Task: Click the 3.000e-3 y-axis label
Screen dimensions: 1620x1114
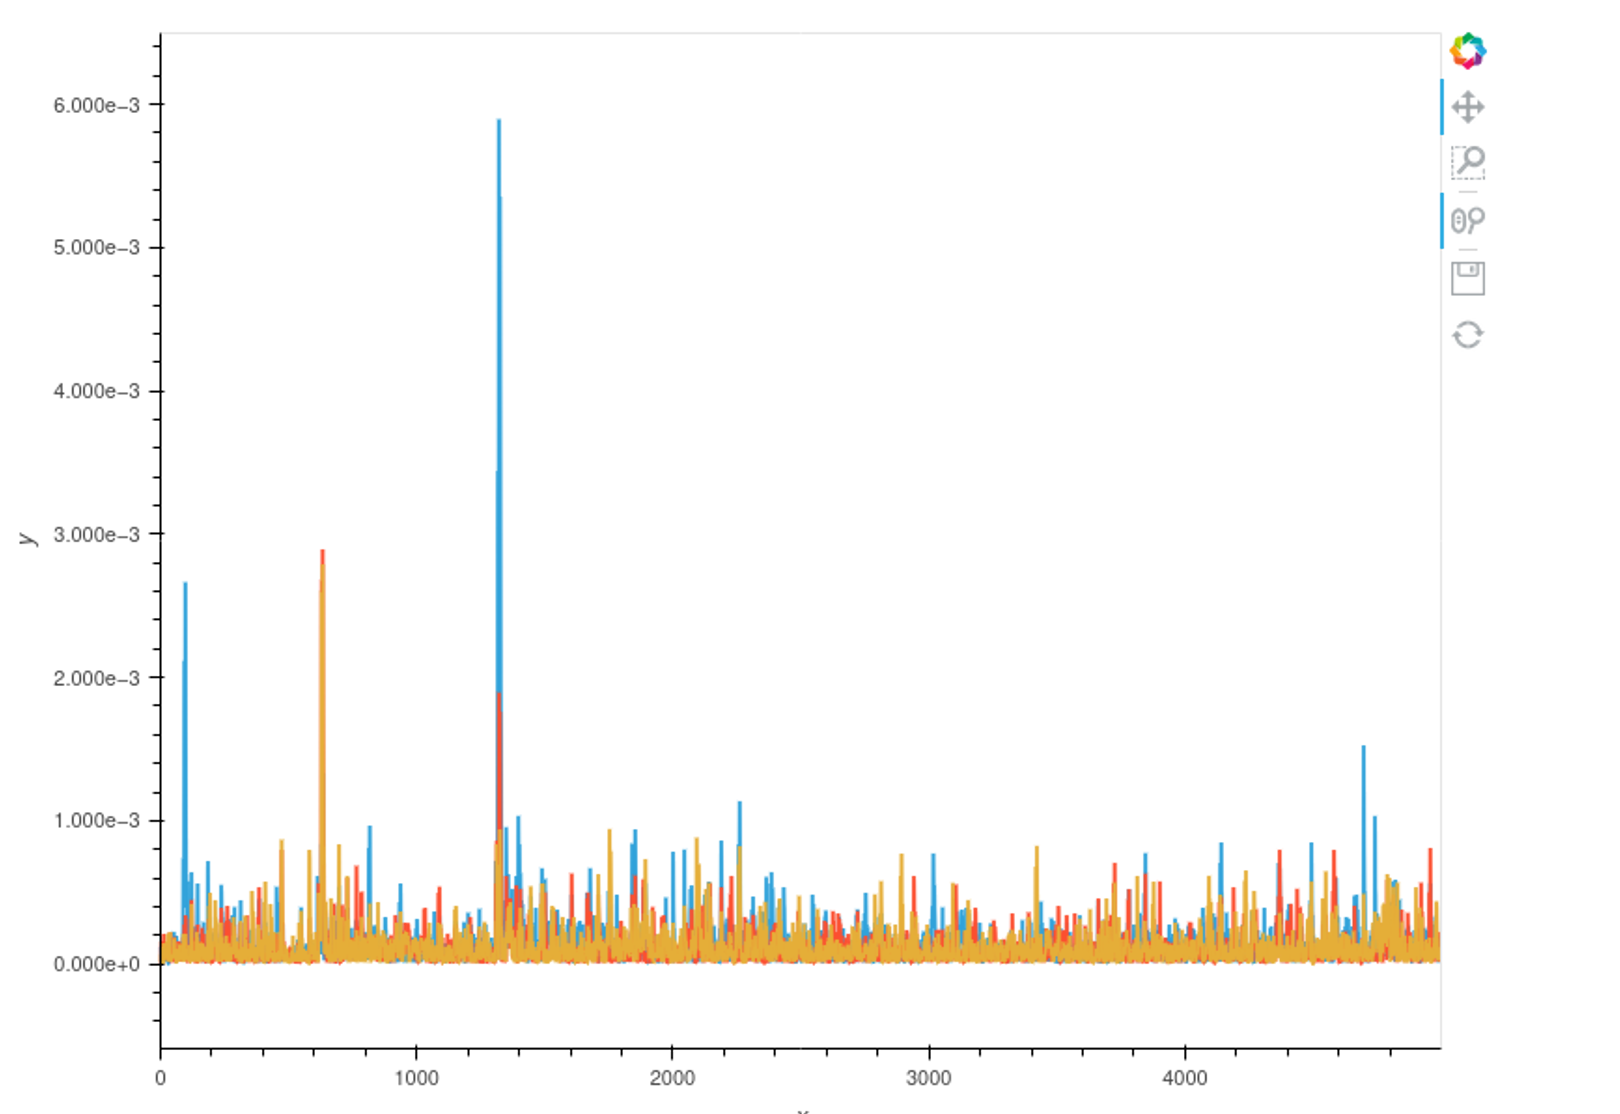Action: pyautogui.click(x=97, y=535)
